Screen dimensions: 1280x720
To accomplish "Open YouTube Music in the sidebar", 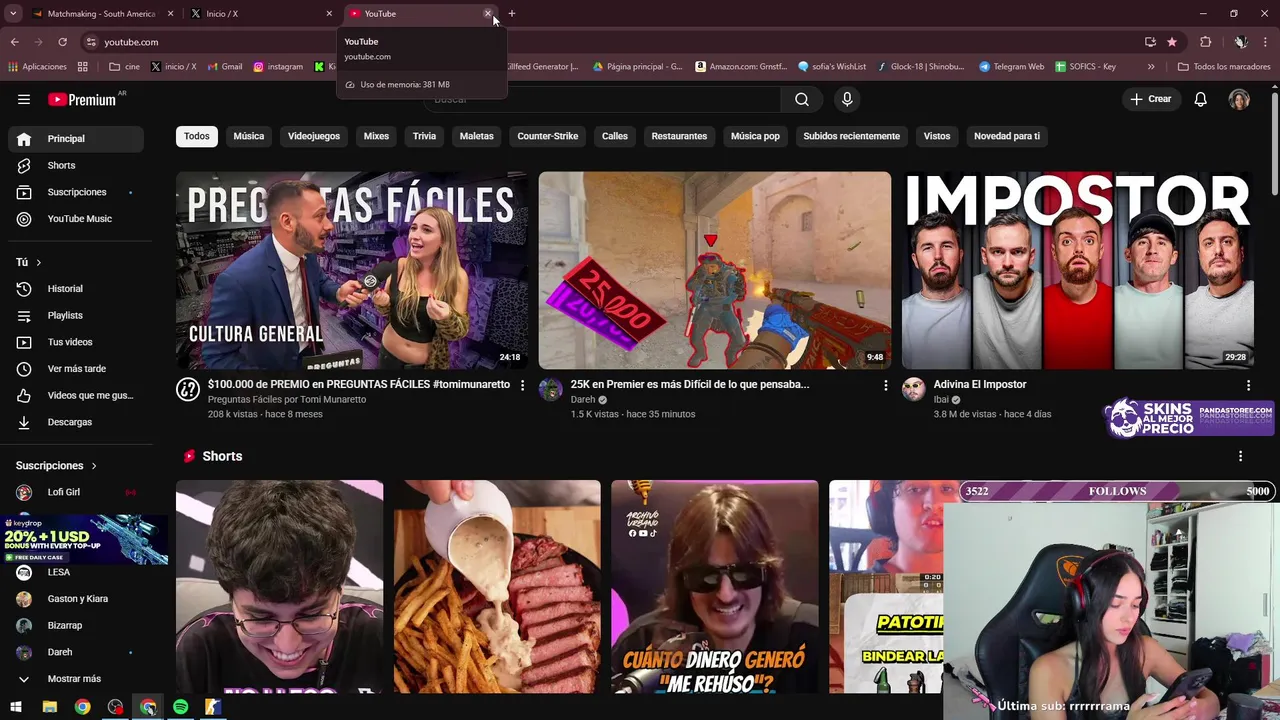I will tap(76, 219).
